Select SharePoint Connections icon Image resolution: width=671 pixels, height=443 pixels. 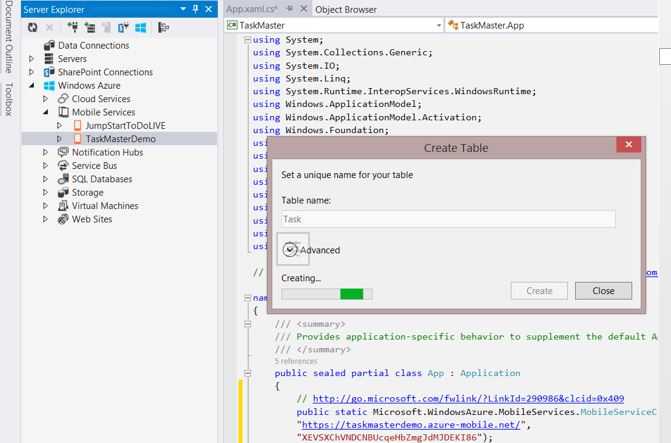[49, 72]
